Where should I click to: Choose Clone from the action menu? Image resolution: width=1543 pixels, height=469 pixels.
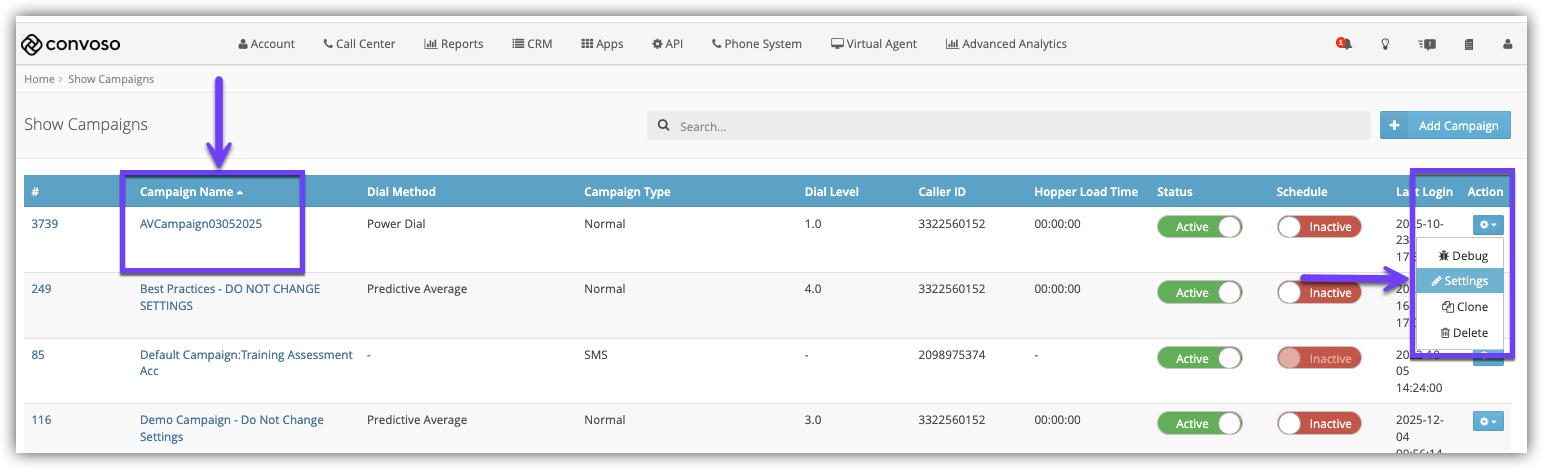click(1465, 307)
